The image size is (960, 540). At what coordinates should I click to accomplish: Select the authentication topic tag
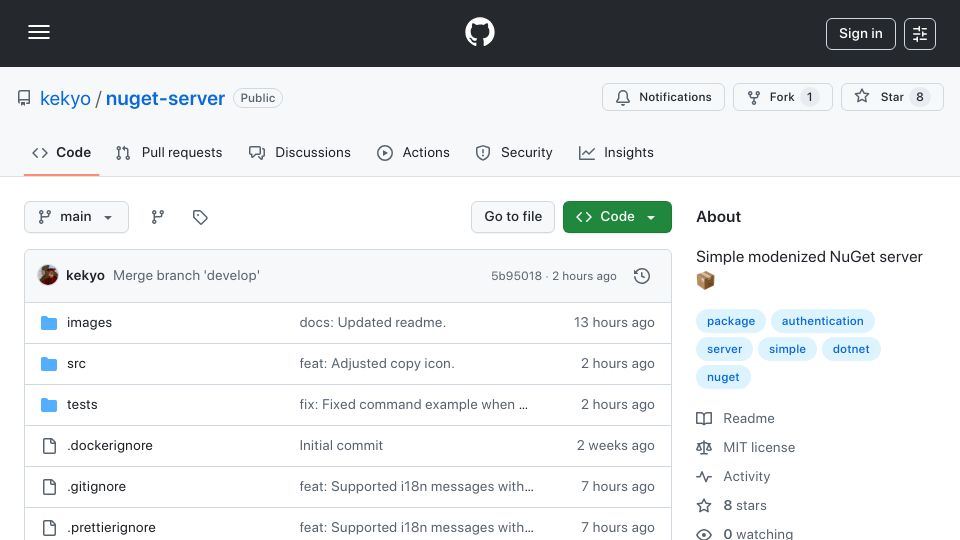(822, 321)
